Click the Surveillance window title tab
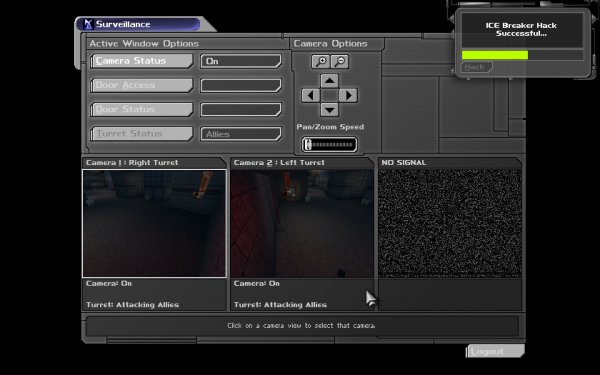Image resolution: width=600 pixels, height=375 pixels. [x=139, y=24]
